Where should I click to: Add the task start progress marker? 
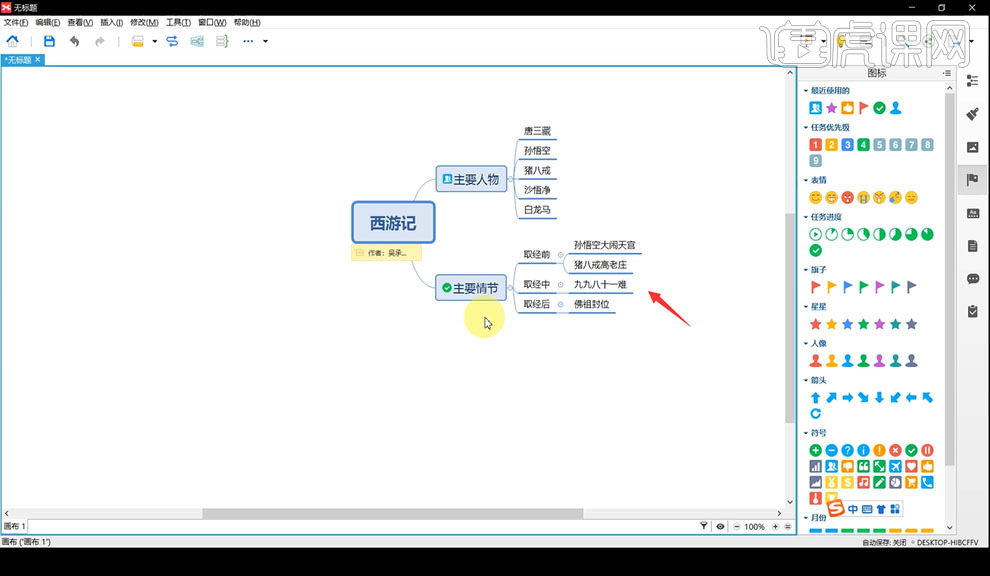[x=816, y=234]
